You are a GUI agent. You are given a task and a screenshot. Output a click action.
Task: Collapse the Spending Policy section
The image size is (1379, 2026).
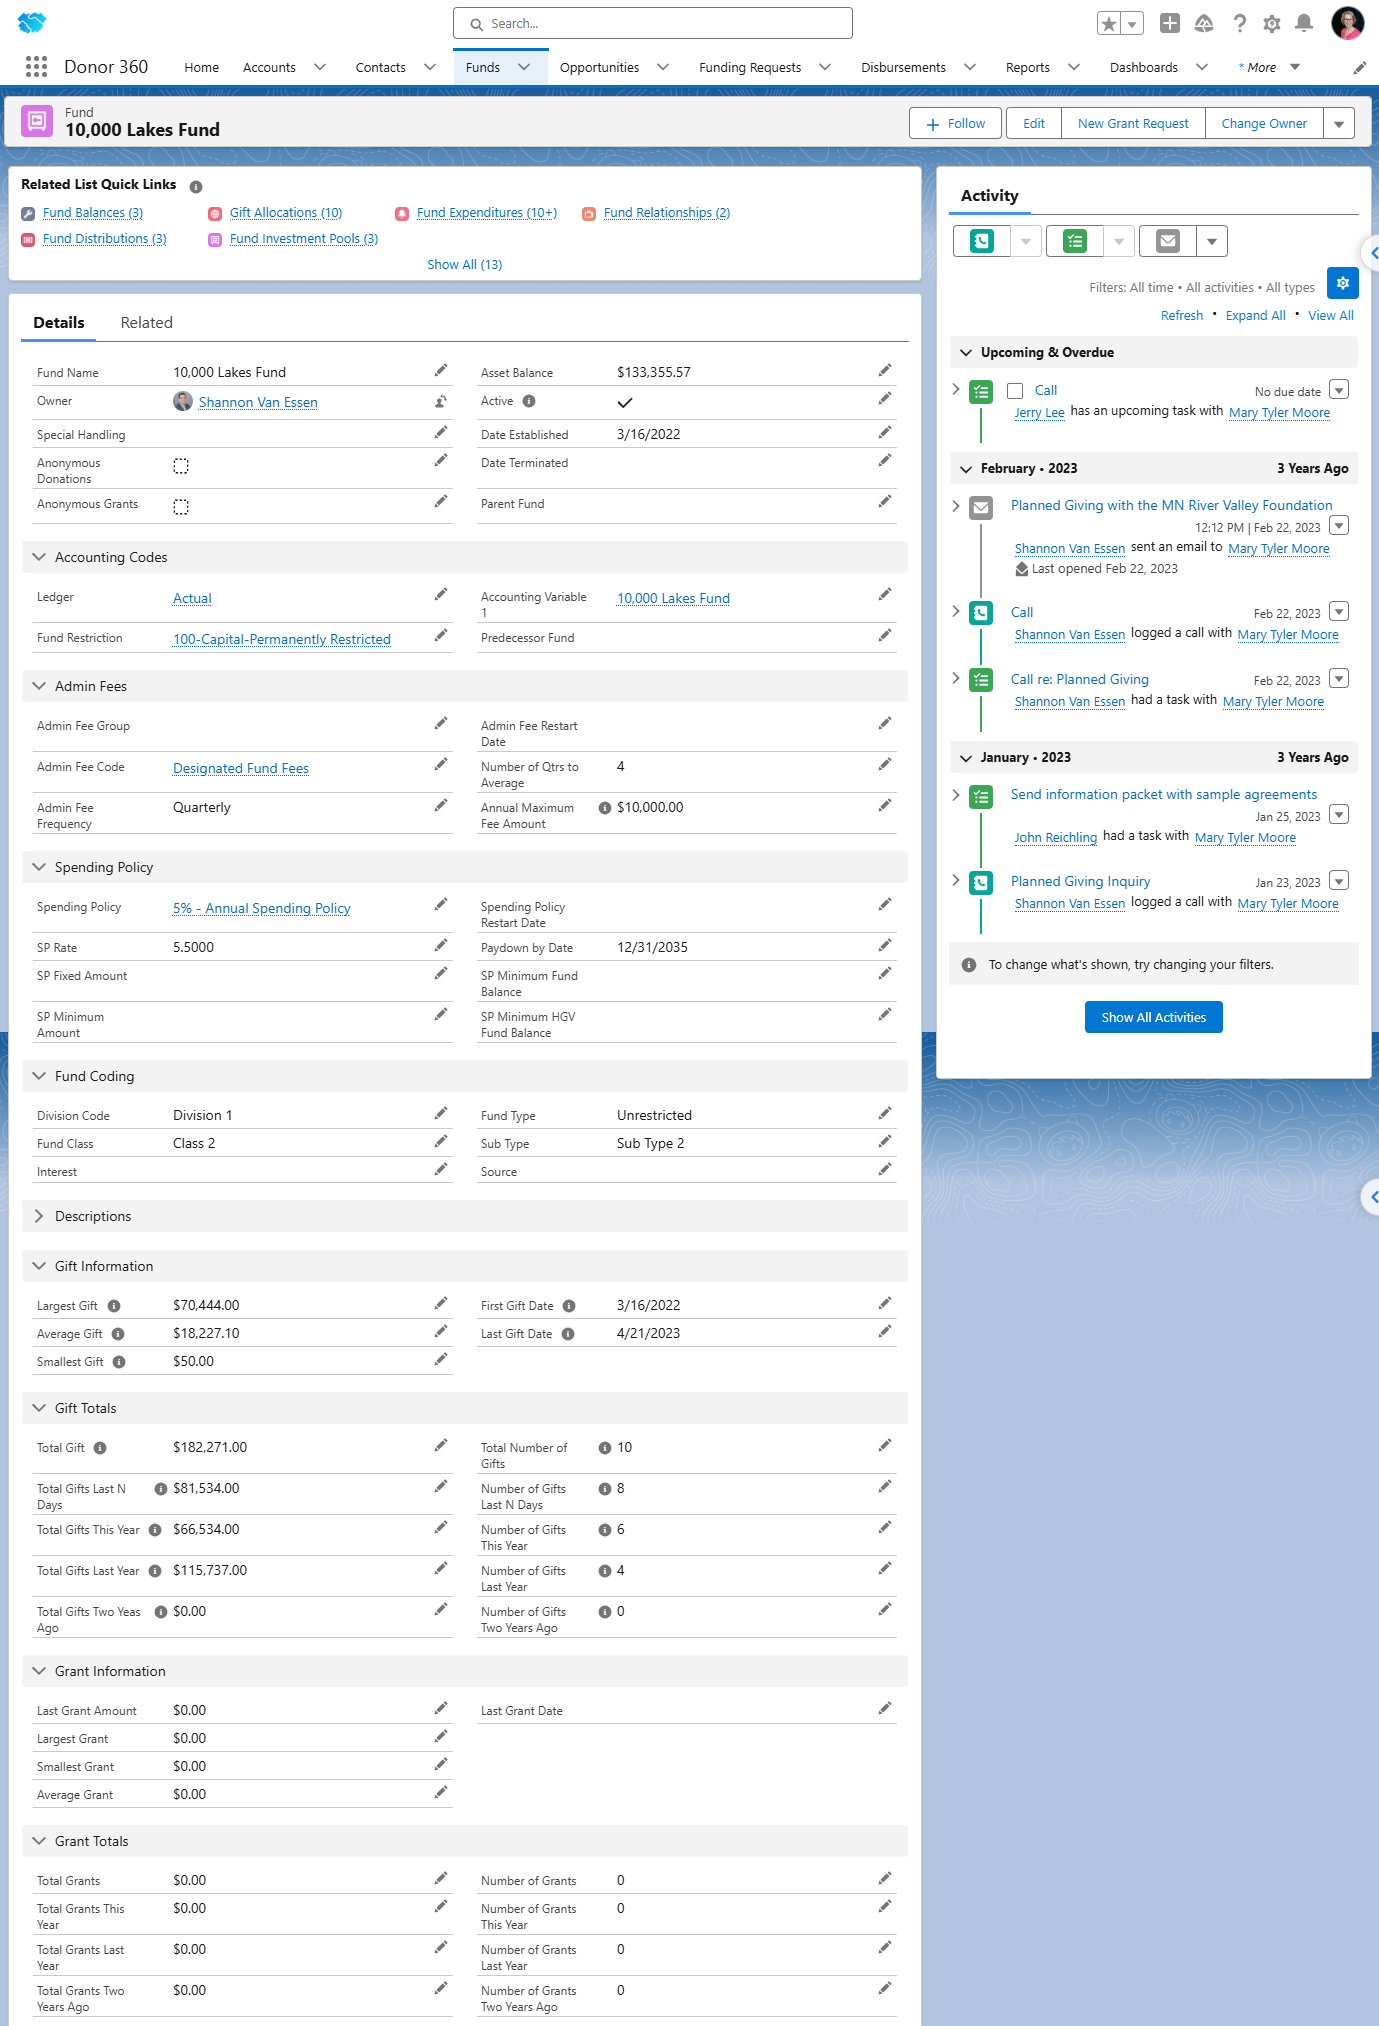[39, 867]
